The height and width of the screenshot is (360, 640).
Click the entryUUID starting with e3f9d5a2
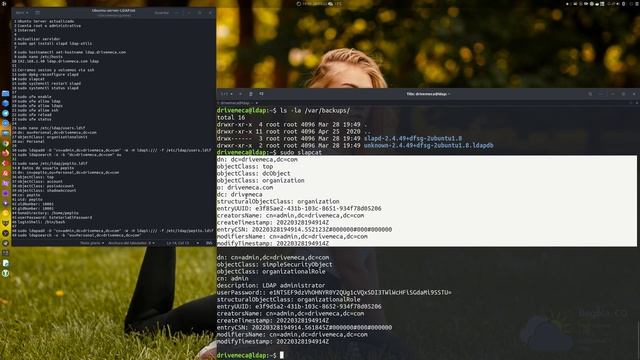pyautogui.click(x=299, y=306)
